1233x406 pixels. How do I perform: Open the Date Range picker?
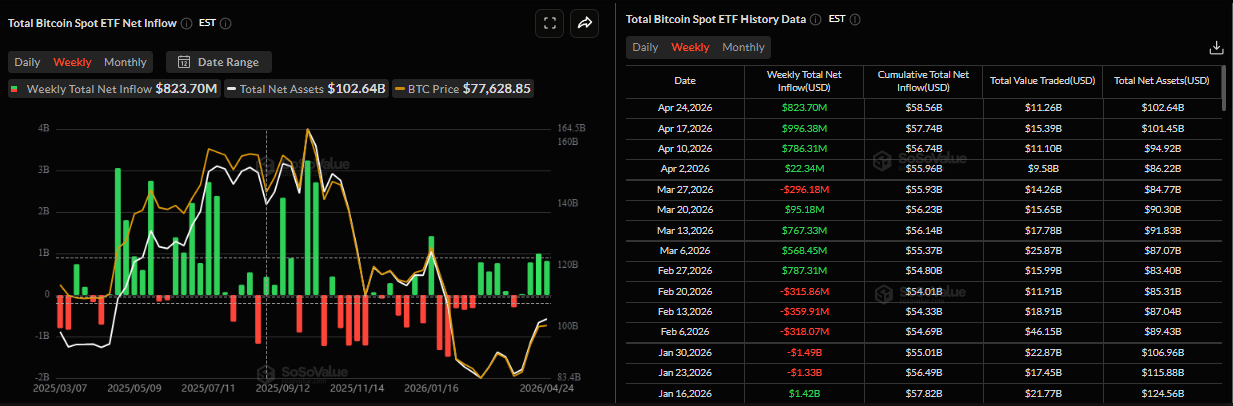217,62
